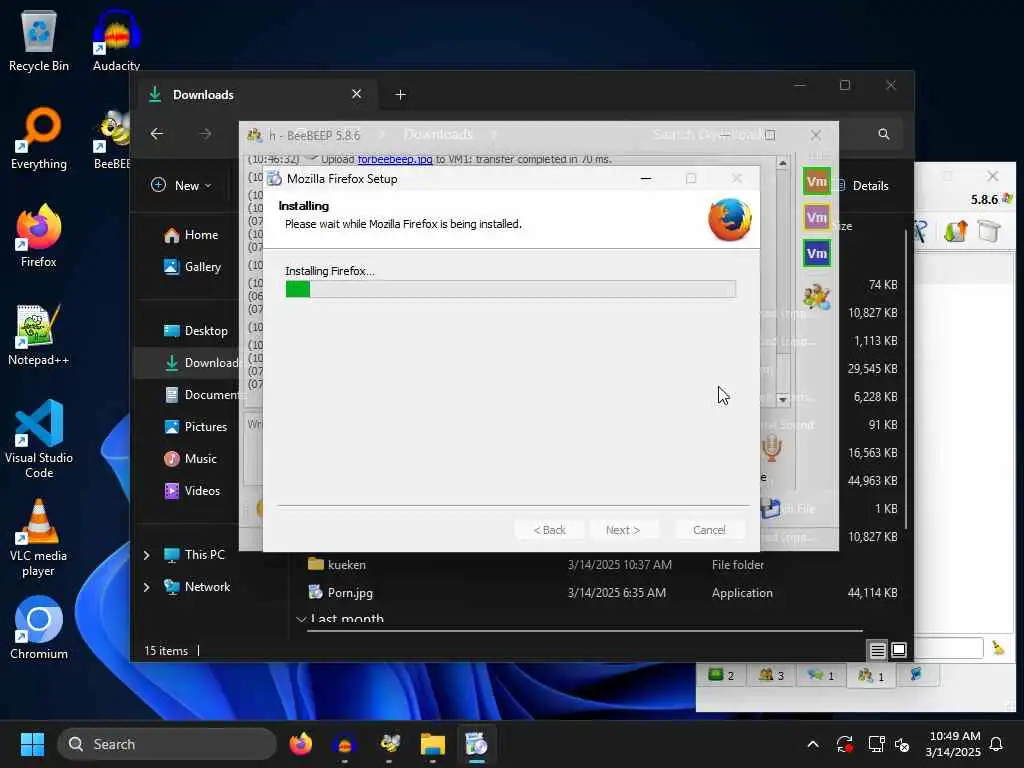
Task: Open the New dropdown in Explorer
Action: (182, 185)
